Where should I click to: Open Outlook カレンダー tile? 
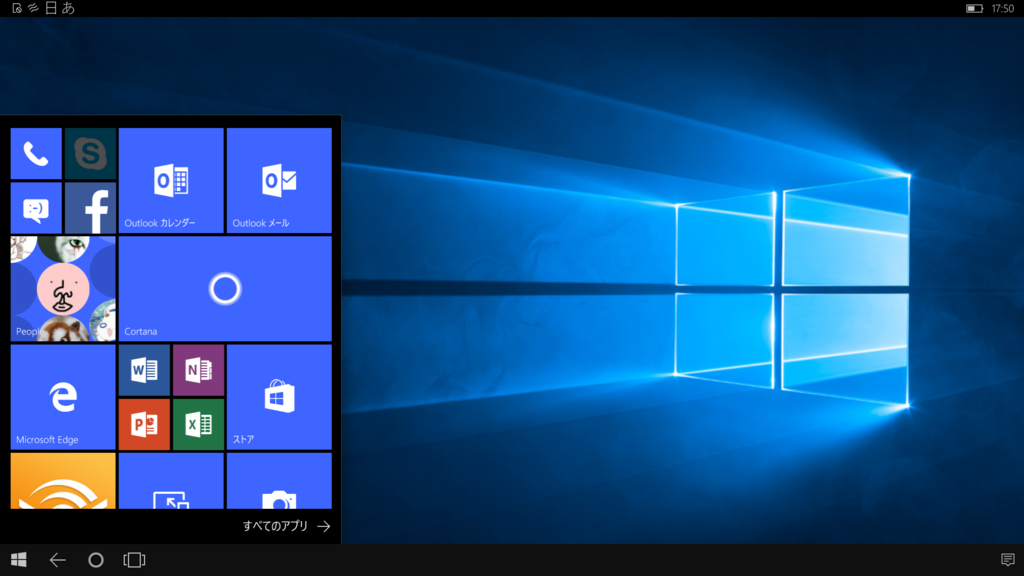[171, 180]
